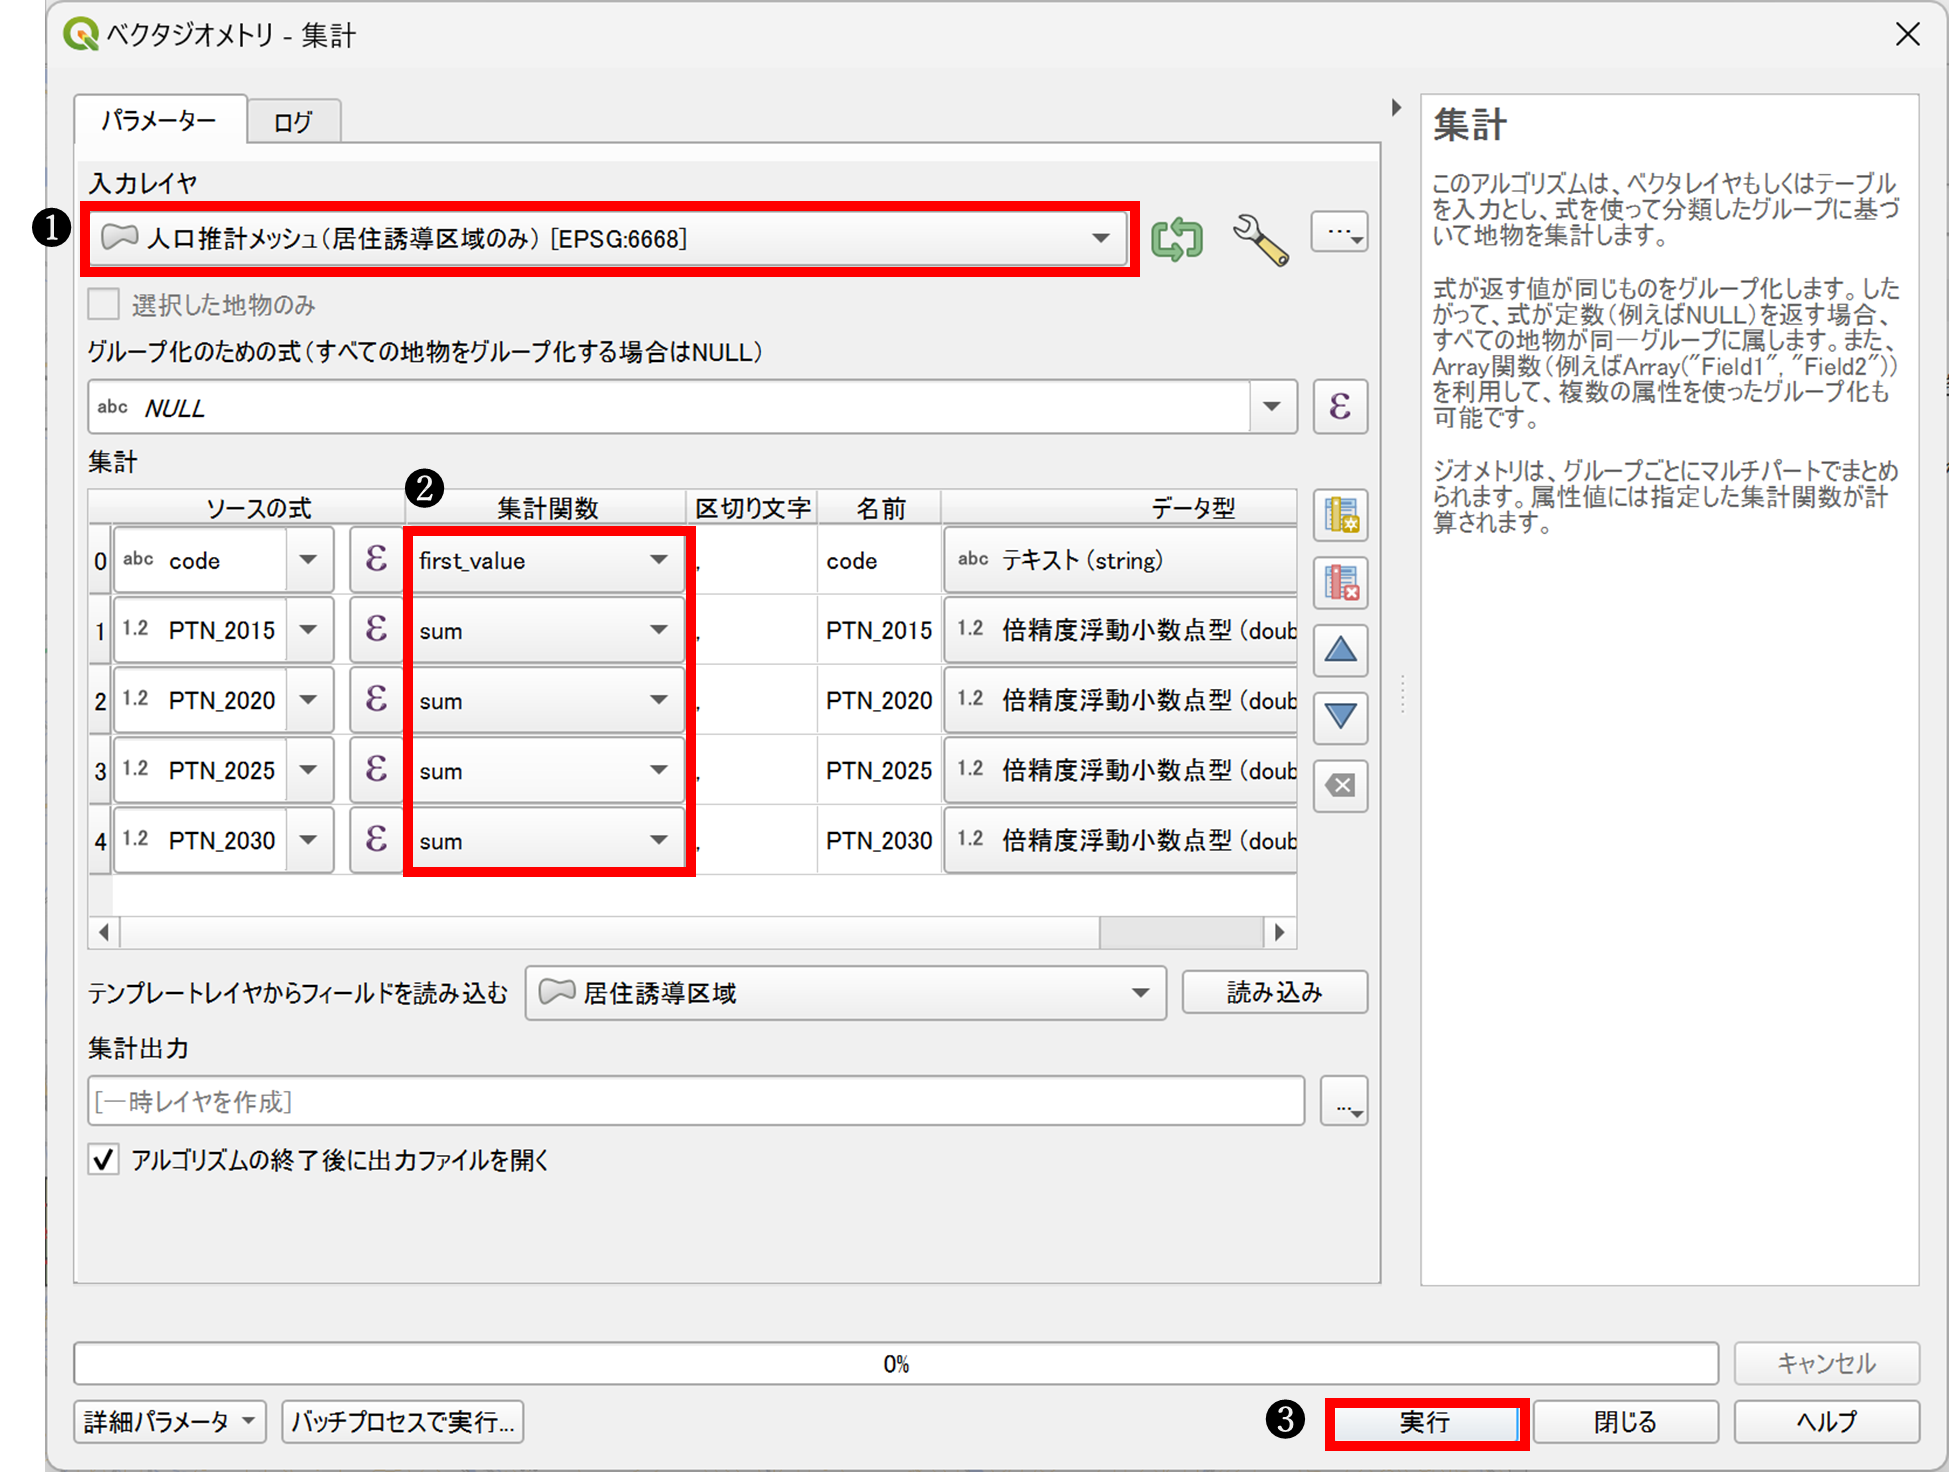Expand the template layer combo box
1949x1472 pixels.
1140,993
